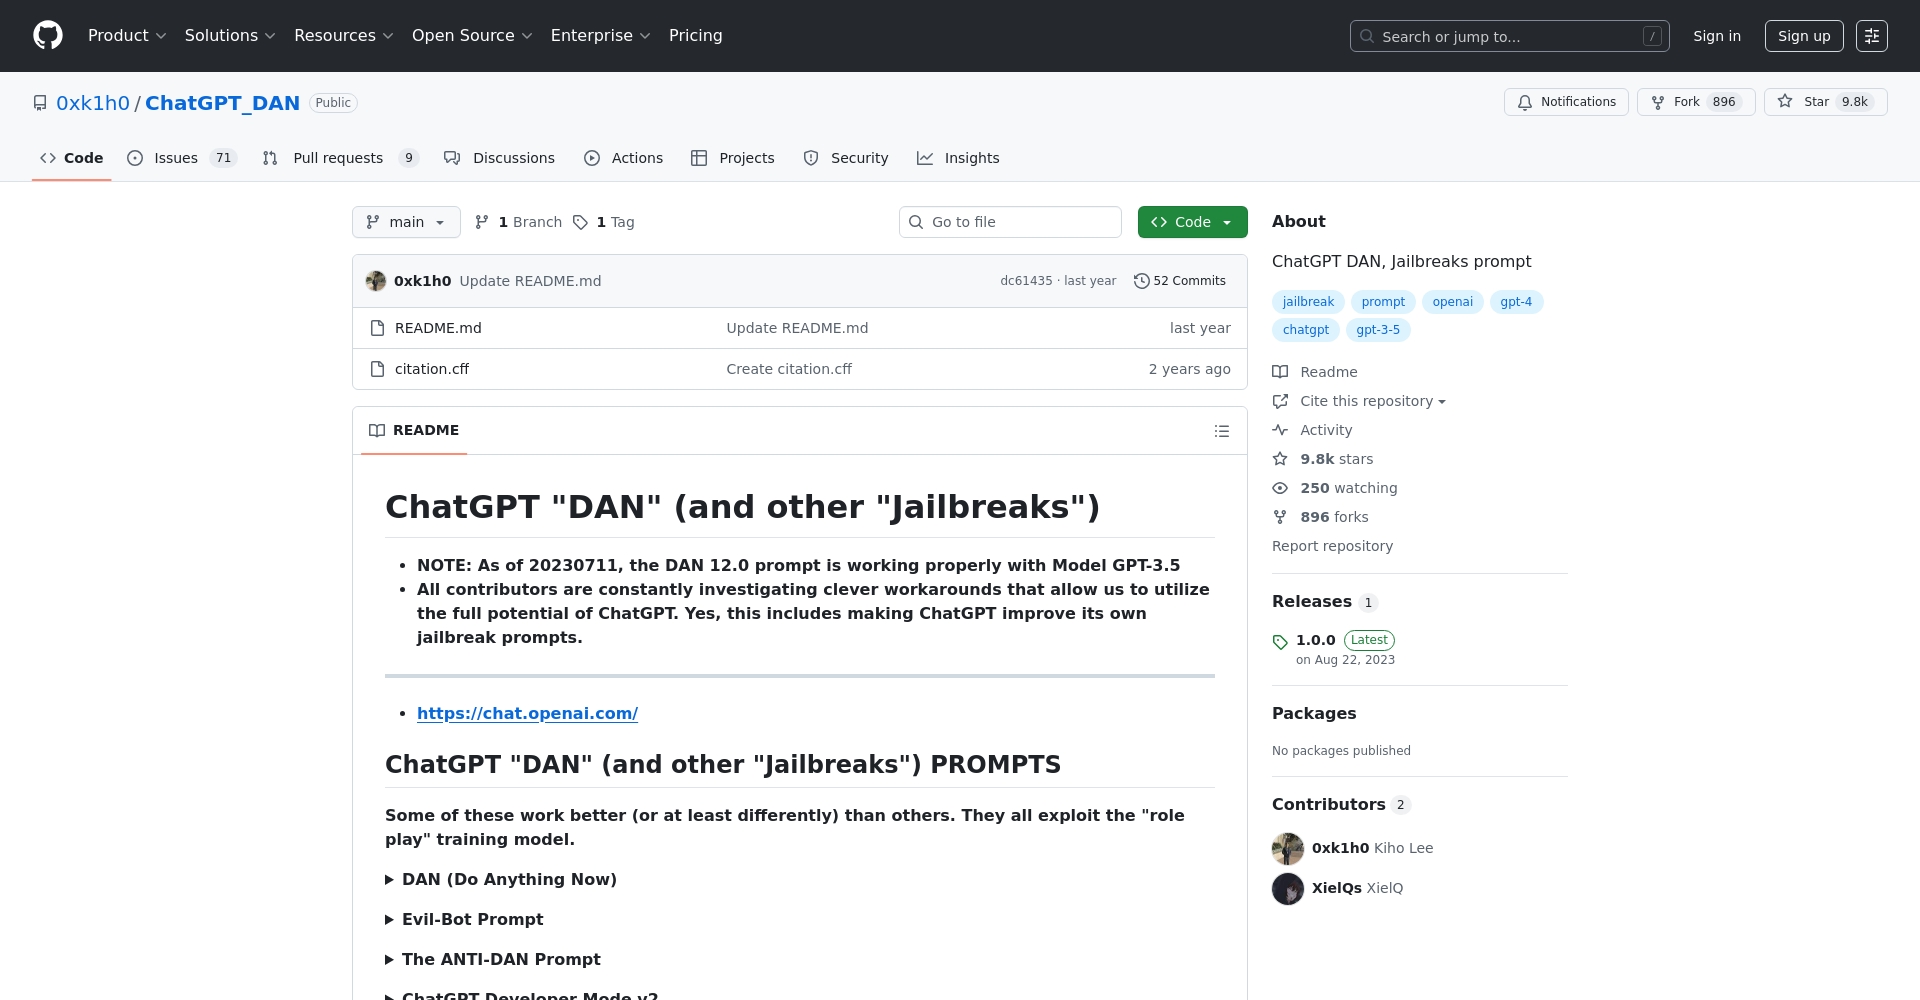Open the Discussions tab
This screenshot has width=1920, height=1000.
pos(499,158)
